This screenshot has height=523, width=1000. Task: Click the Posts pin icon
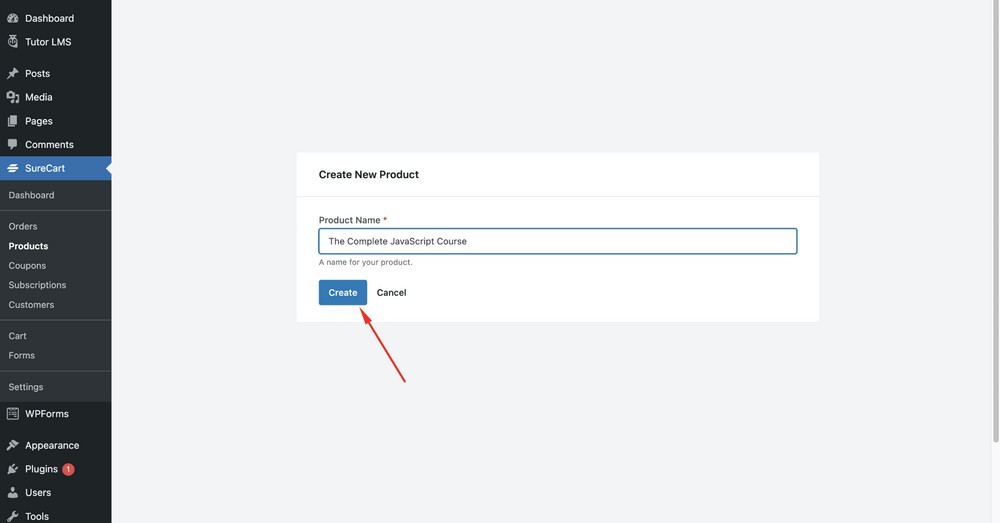13,73
